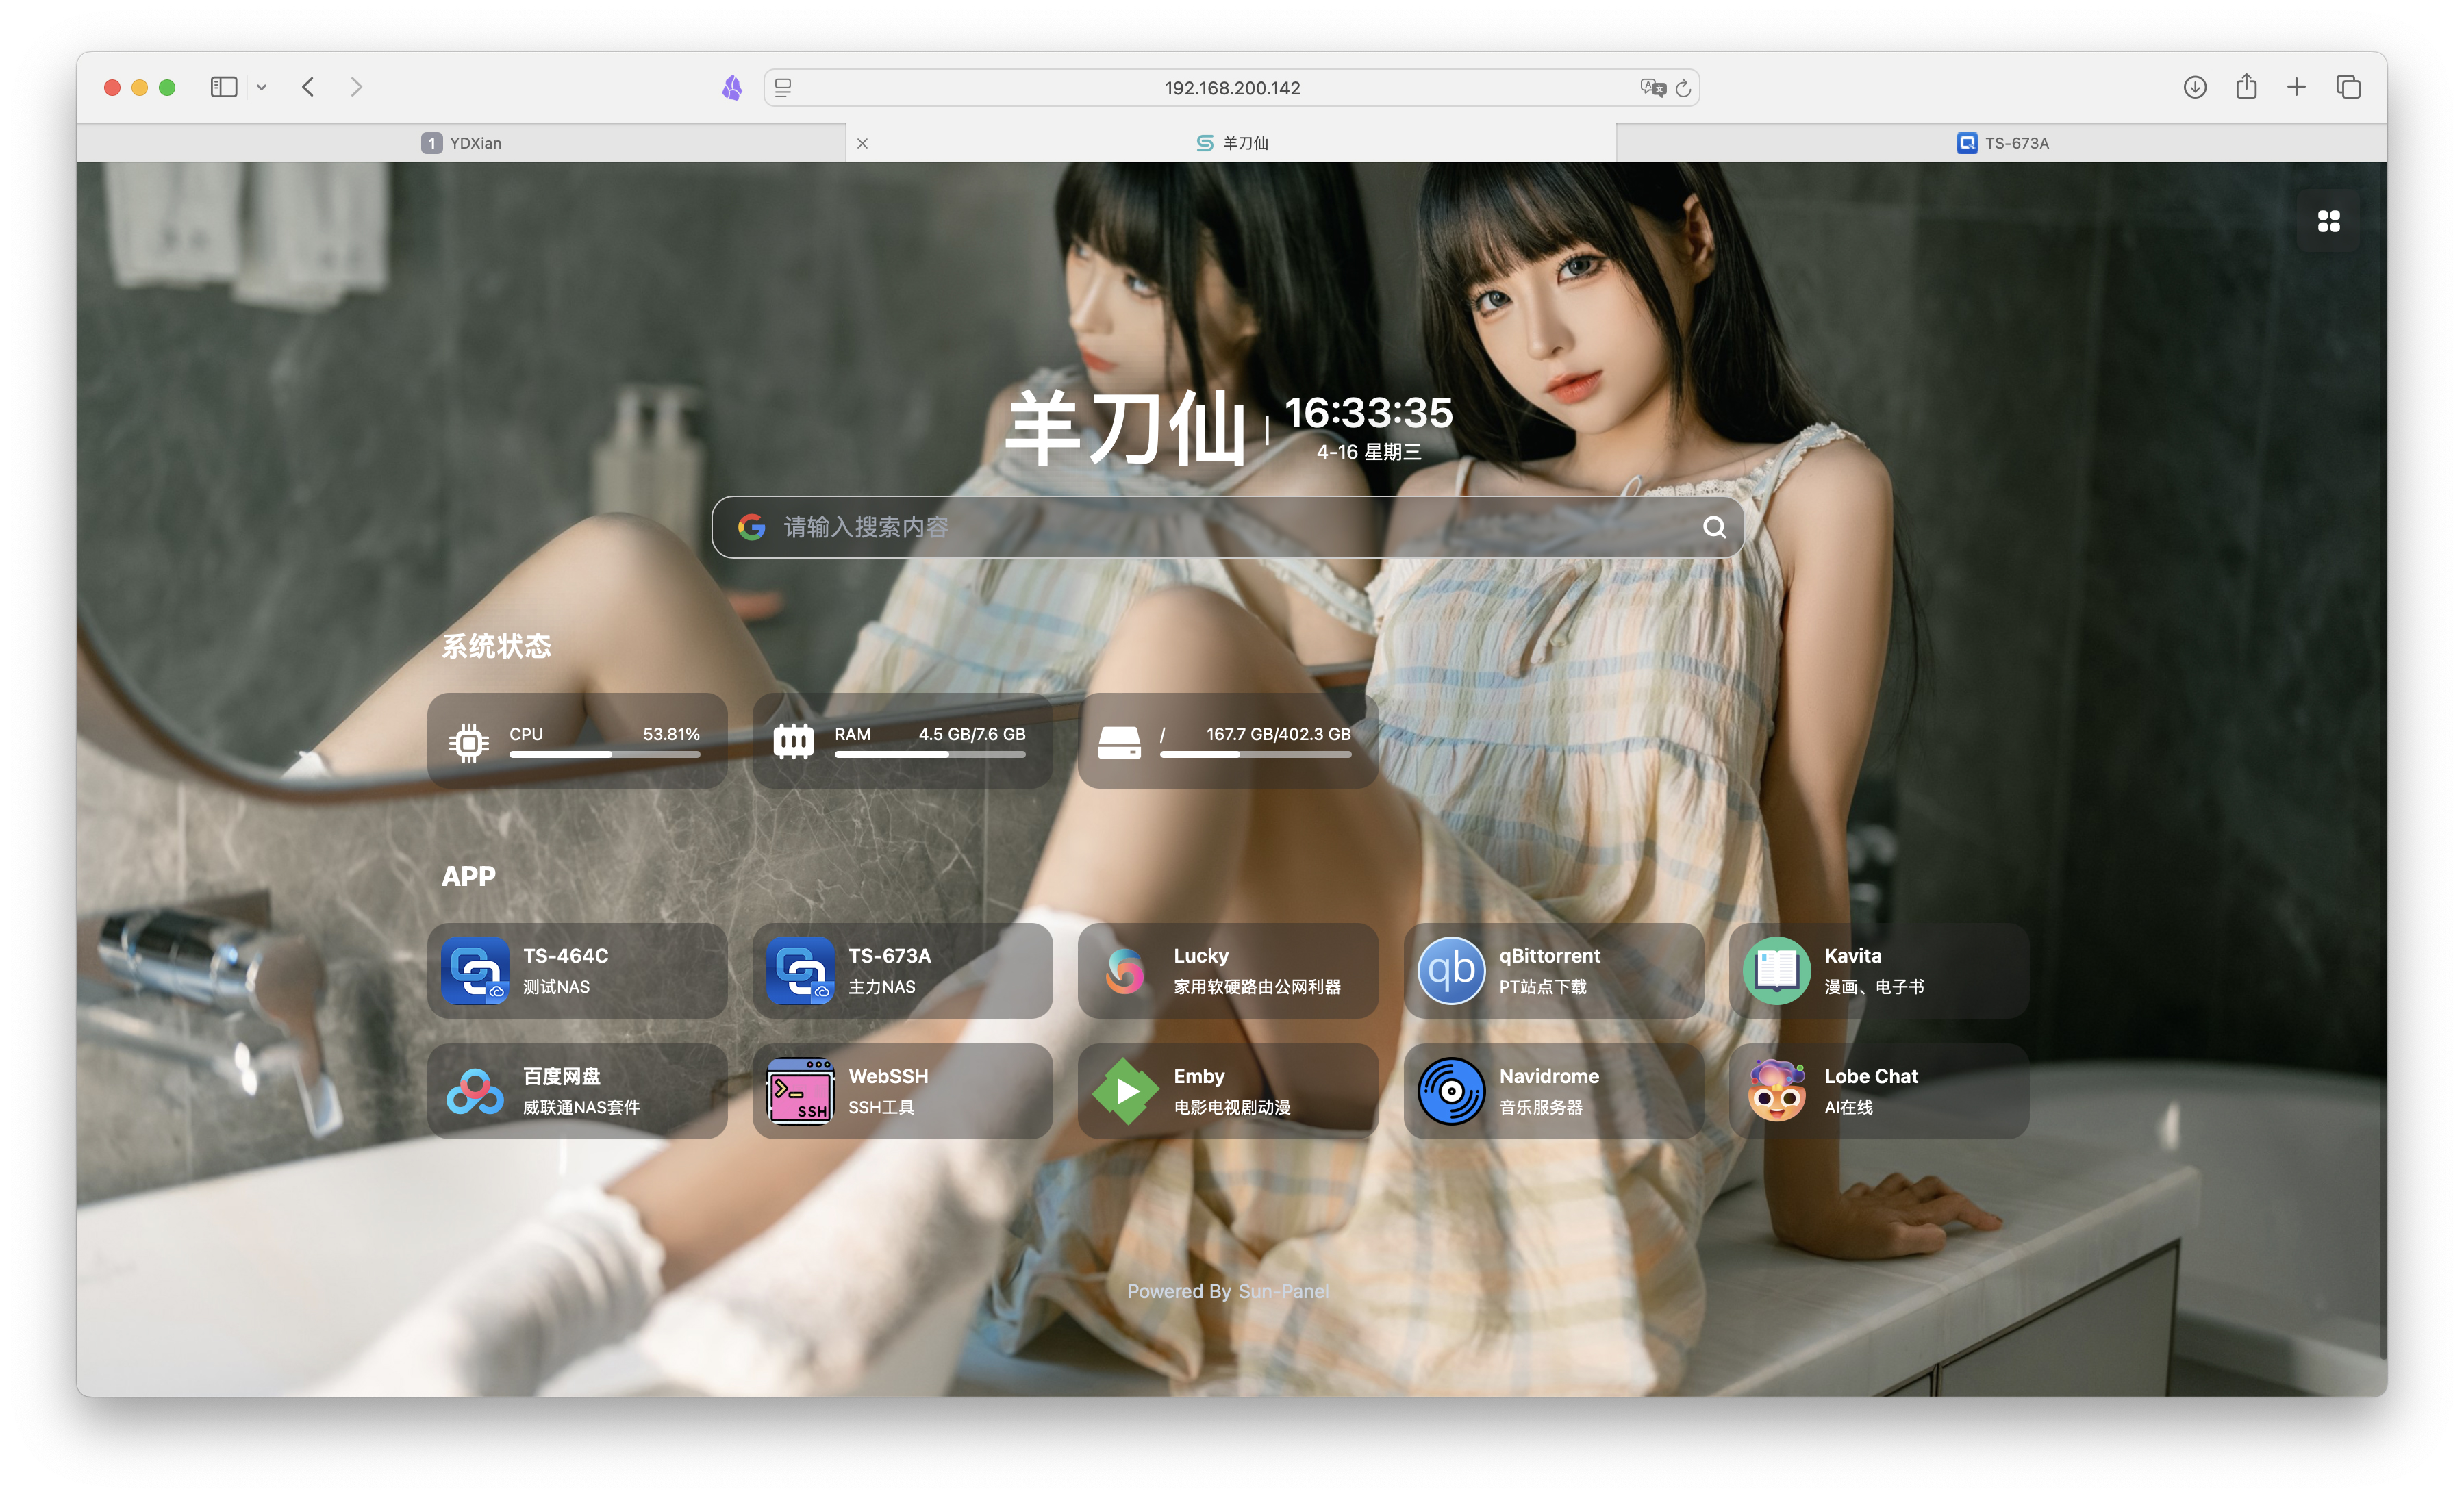The image size is (2464, 1498).
Task: Open the TS-464C 测试NAS card
Action: point(576,970)
